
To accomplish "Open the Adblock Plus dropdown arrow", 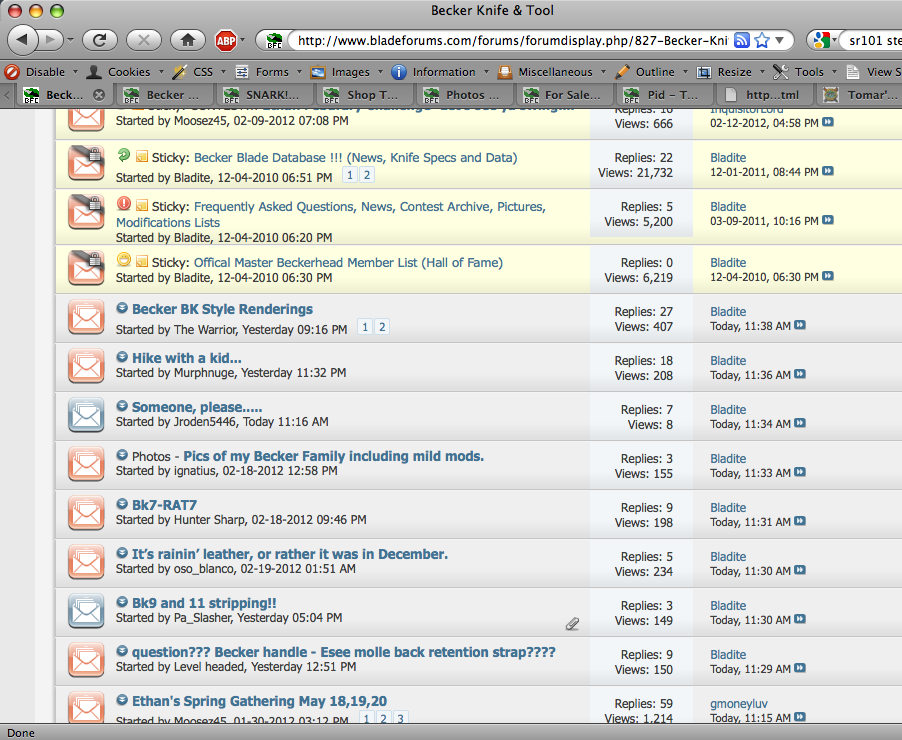I will click(x=242, y=40).
